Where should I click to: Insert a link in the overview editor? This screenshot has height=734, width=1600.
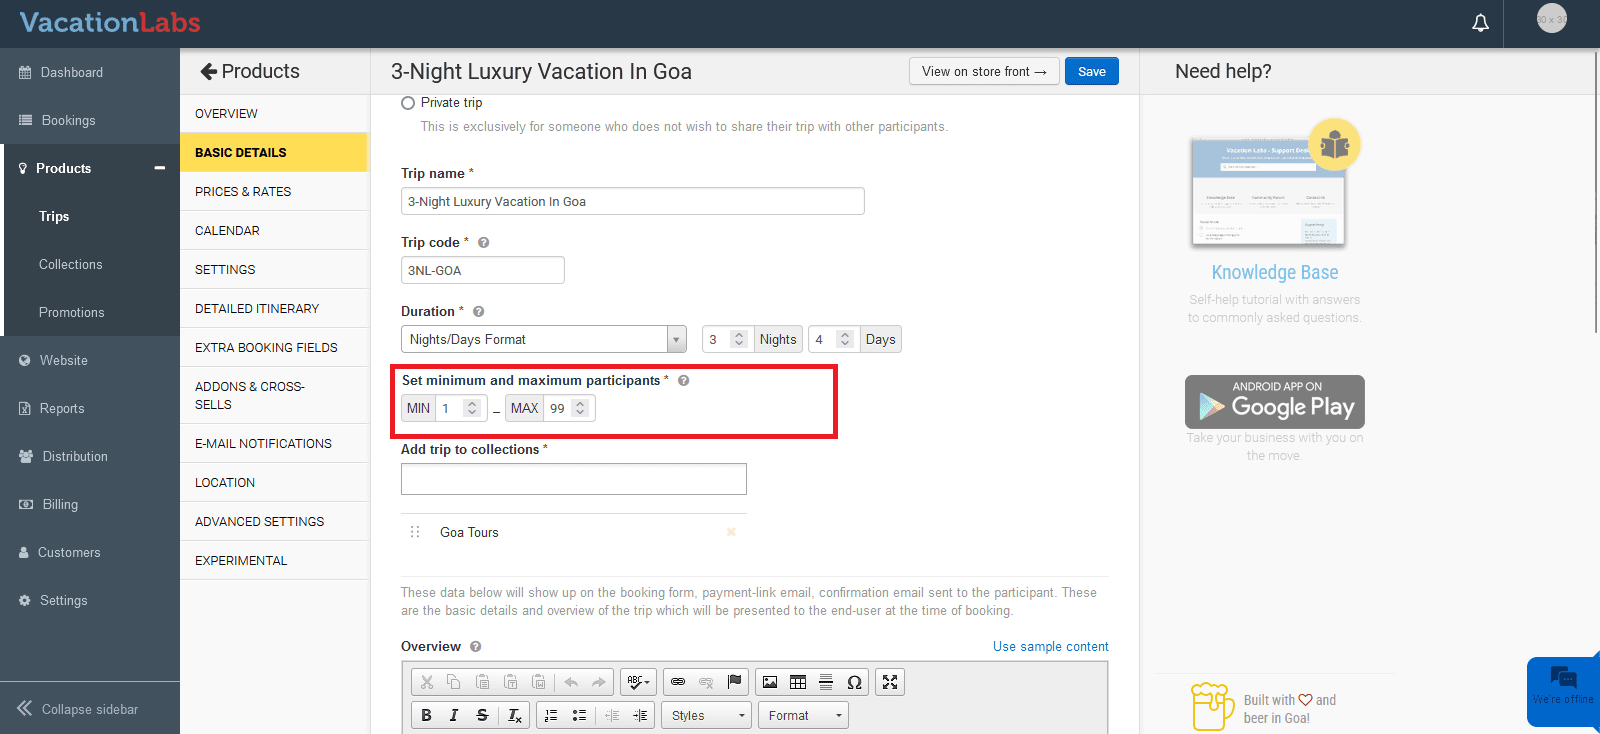point(678,682)
